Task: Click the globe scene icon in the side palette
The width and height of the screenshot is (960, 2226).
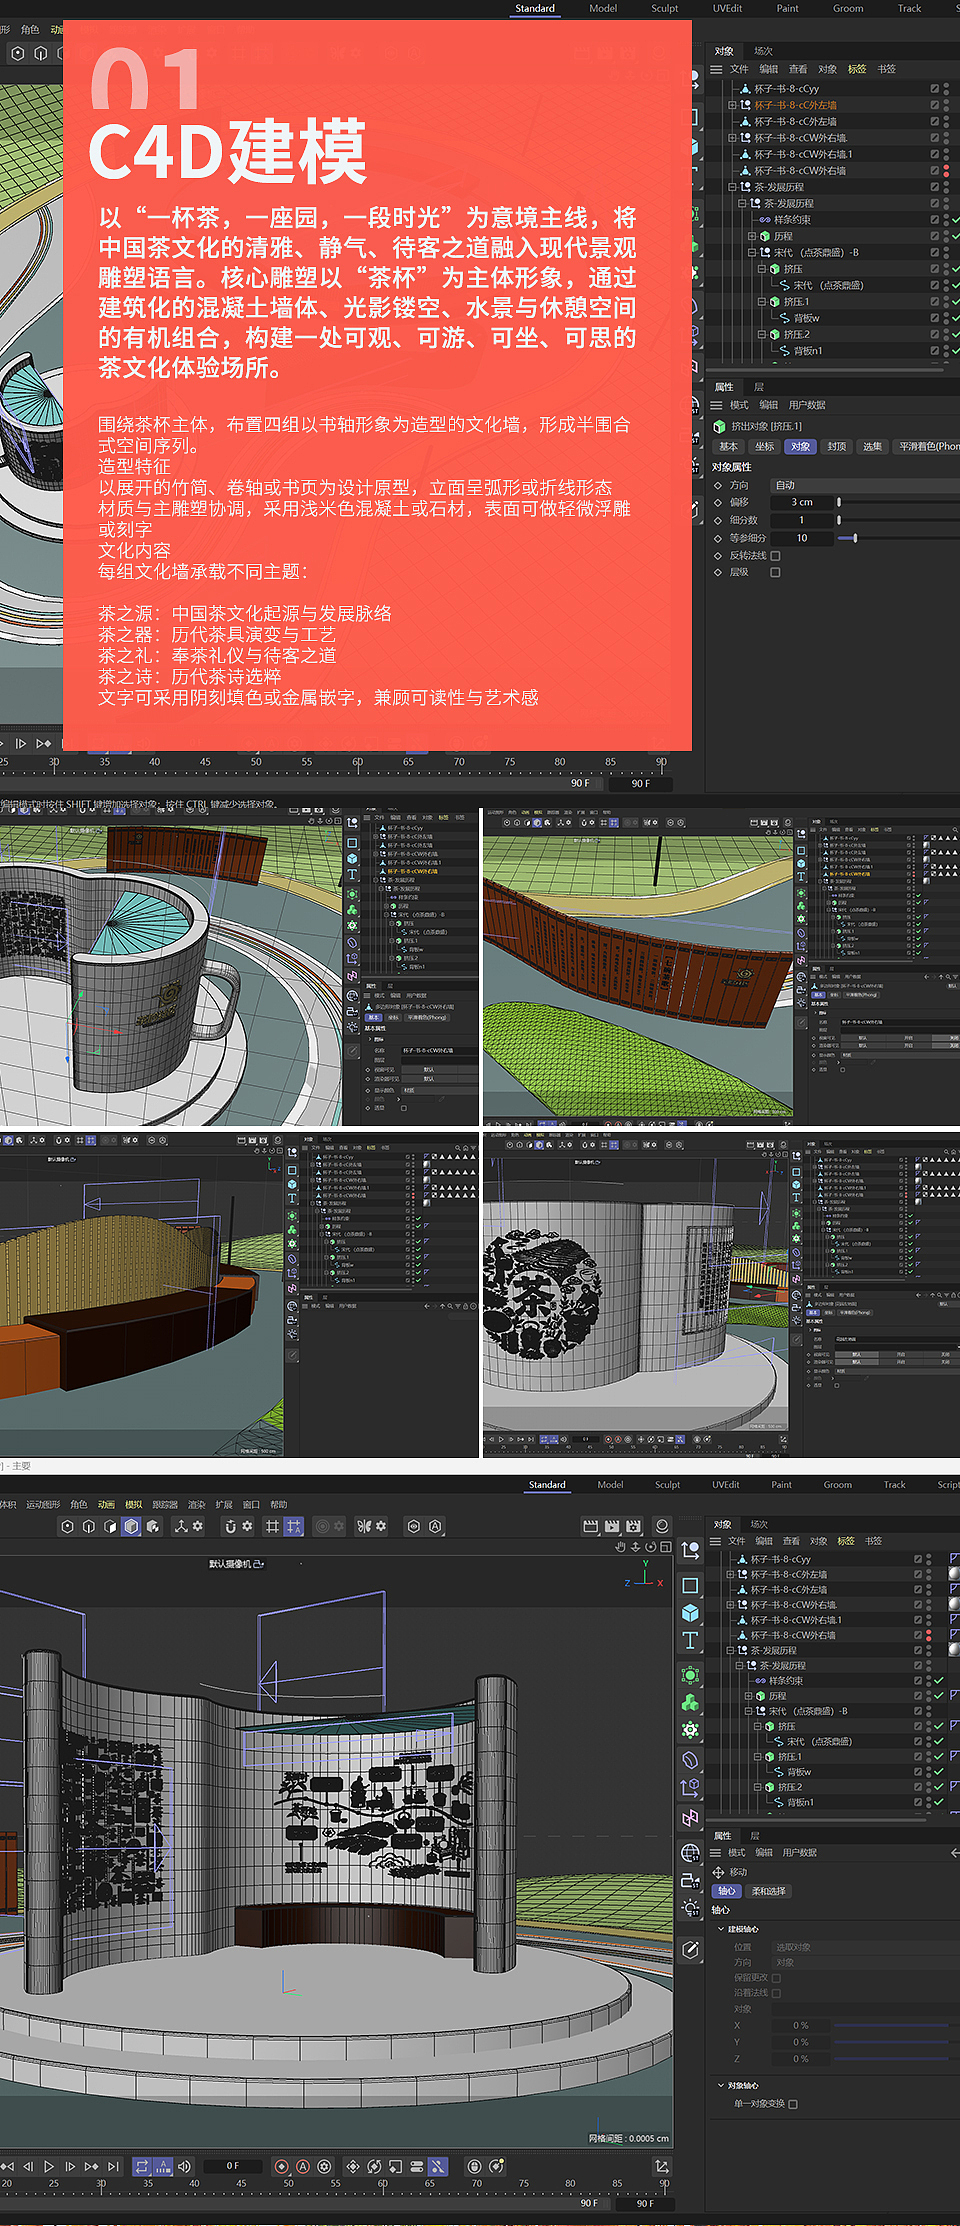Action: pos(690,1852)
